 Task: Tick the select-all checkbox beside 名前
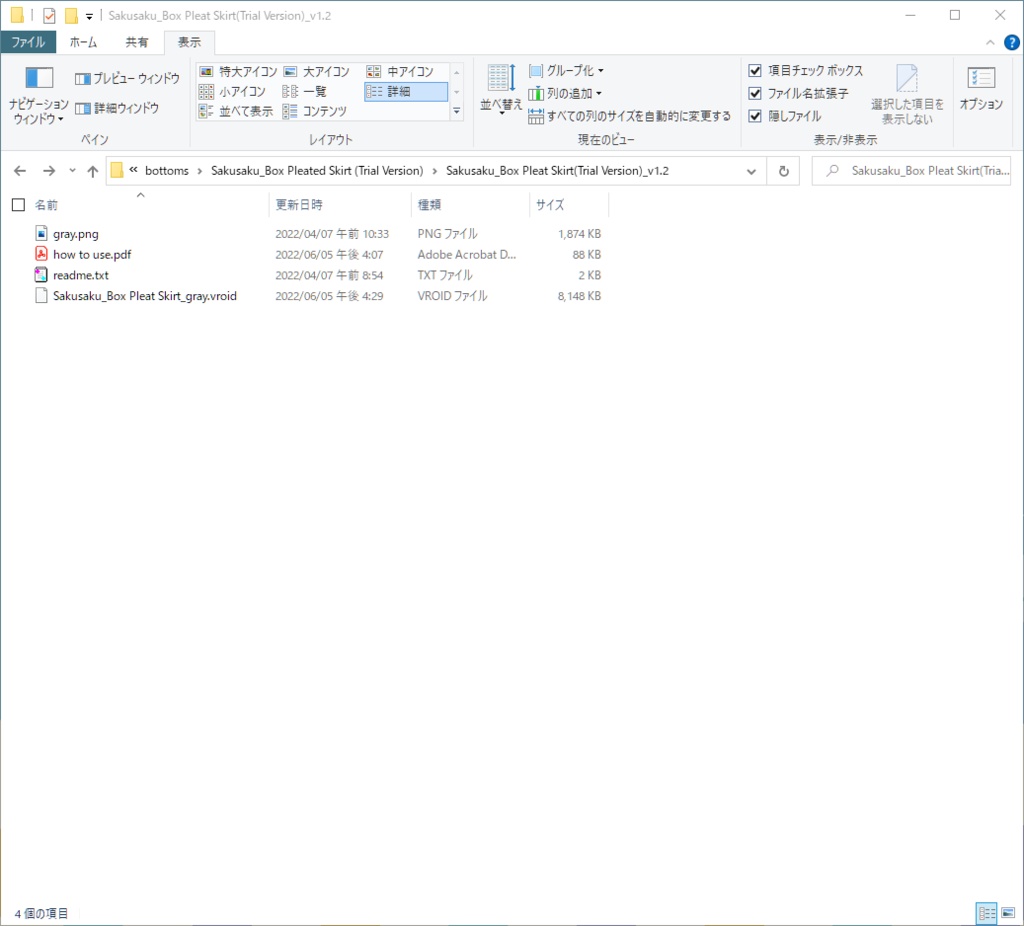18,205
